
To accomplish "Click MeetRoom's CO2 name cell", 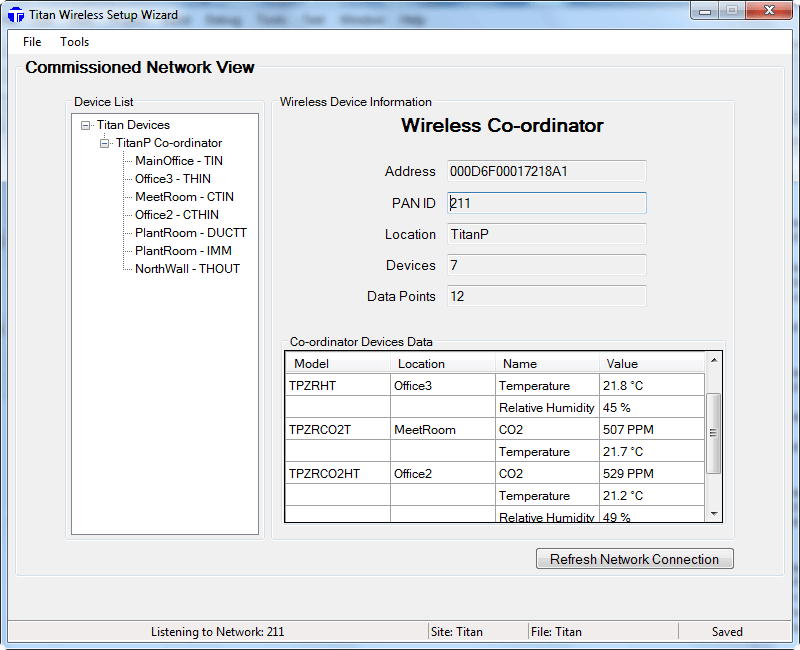I will 547,430.
